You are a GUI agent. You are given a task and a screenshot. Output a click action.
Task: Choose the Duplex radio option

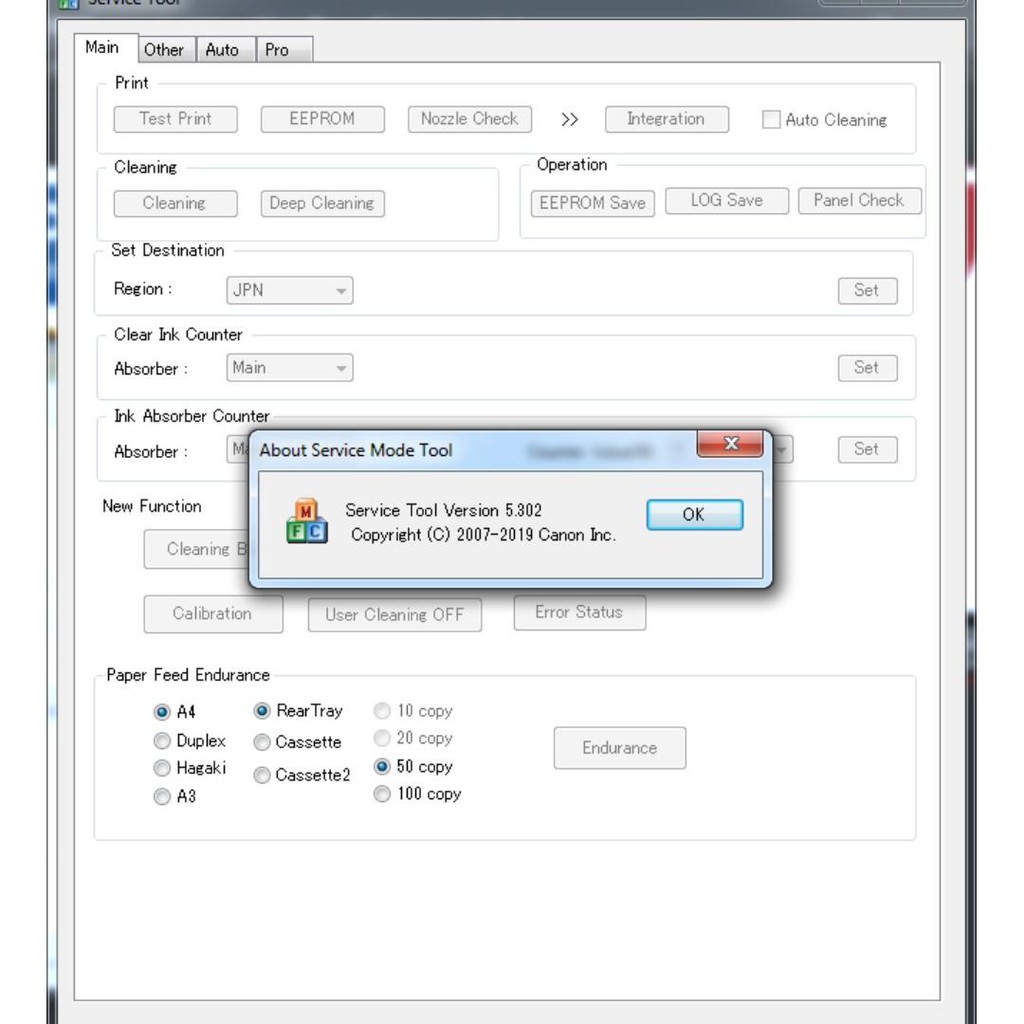pyautogui.click(x=162, y=741)
